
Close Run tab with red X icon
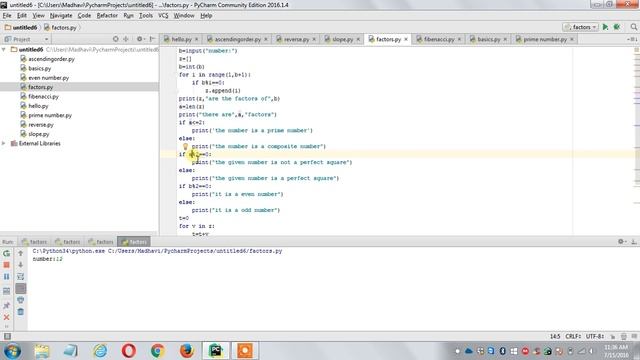(x=7, y=317)
